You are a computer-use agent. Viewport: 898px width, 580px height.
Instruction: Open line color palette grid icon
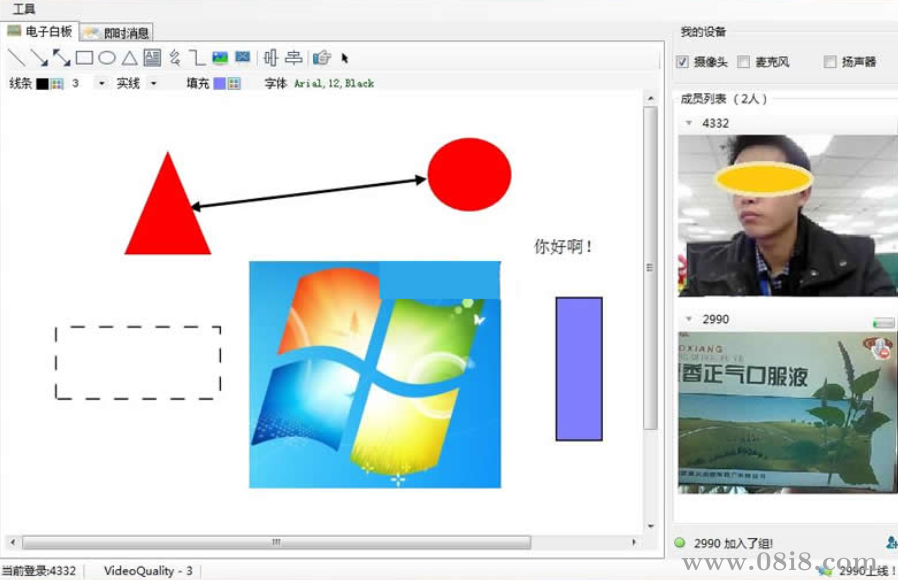[57, 84]
